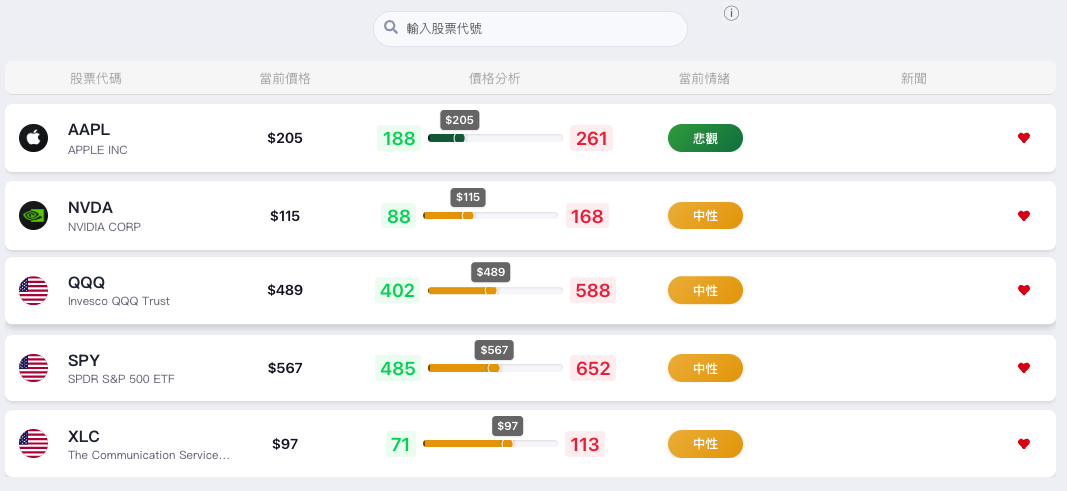Click the NVIDIA logo icon
1067x491 pixels.
(33, 216)
